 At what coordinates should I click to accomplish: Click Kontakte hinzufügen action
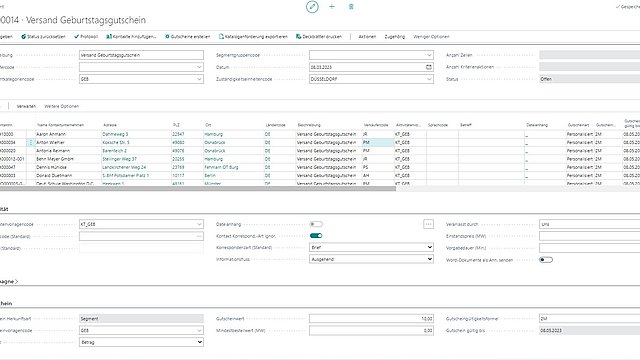tap(131, 36)
